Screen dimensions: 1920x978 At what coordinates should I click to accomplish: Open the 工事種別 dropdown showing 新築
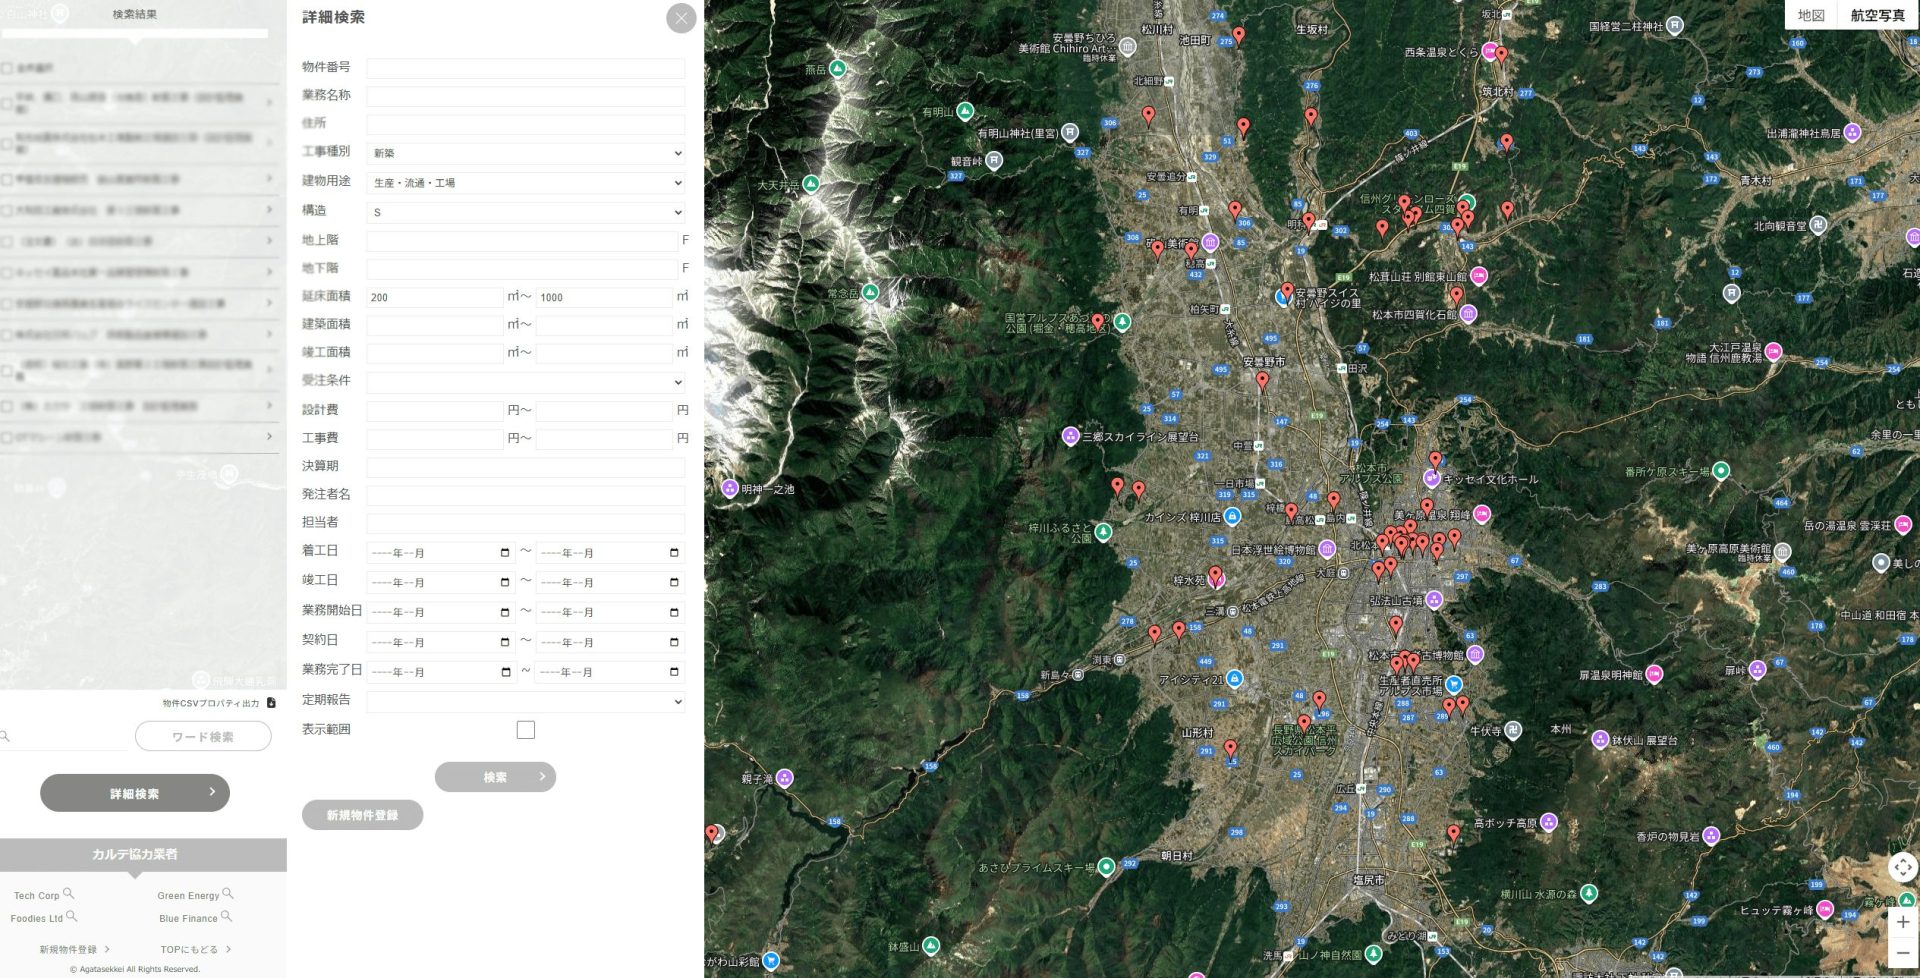(x=526, y=153)
